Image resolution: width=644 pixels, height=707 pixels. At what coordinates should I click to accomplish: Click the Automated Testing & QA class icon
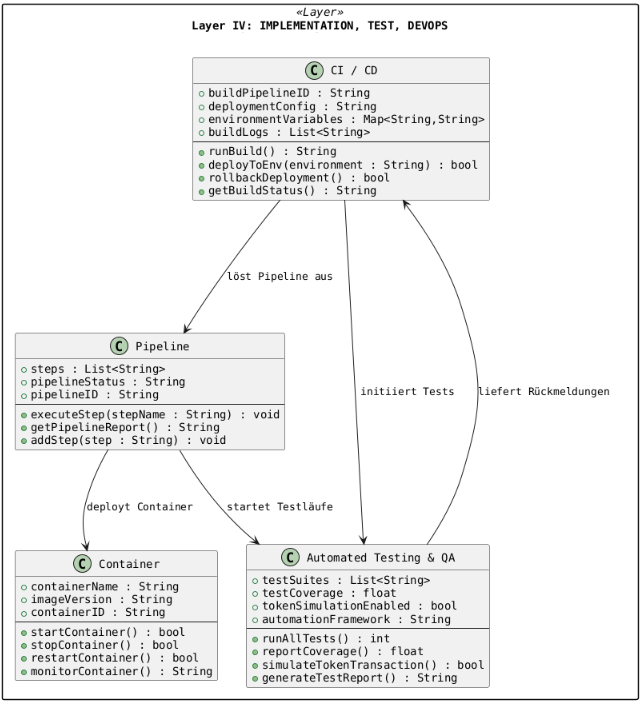(x=291, y=558)
